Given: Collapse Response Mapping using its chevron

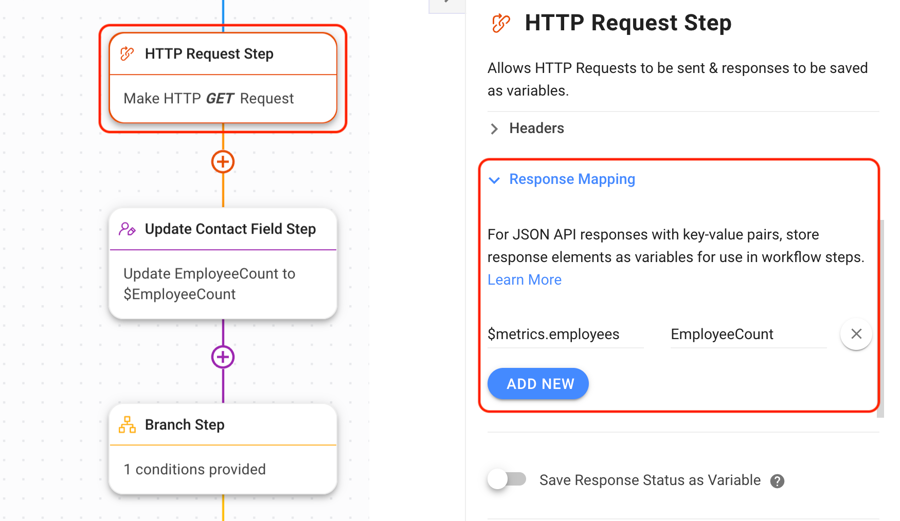Looking at the screenshot, I should [495, 180].
